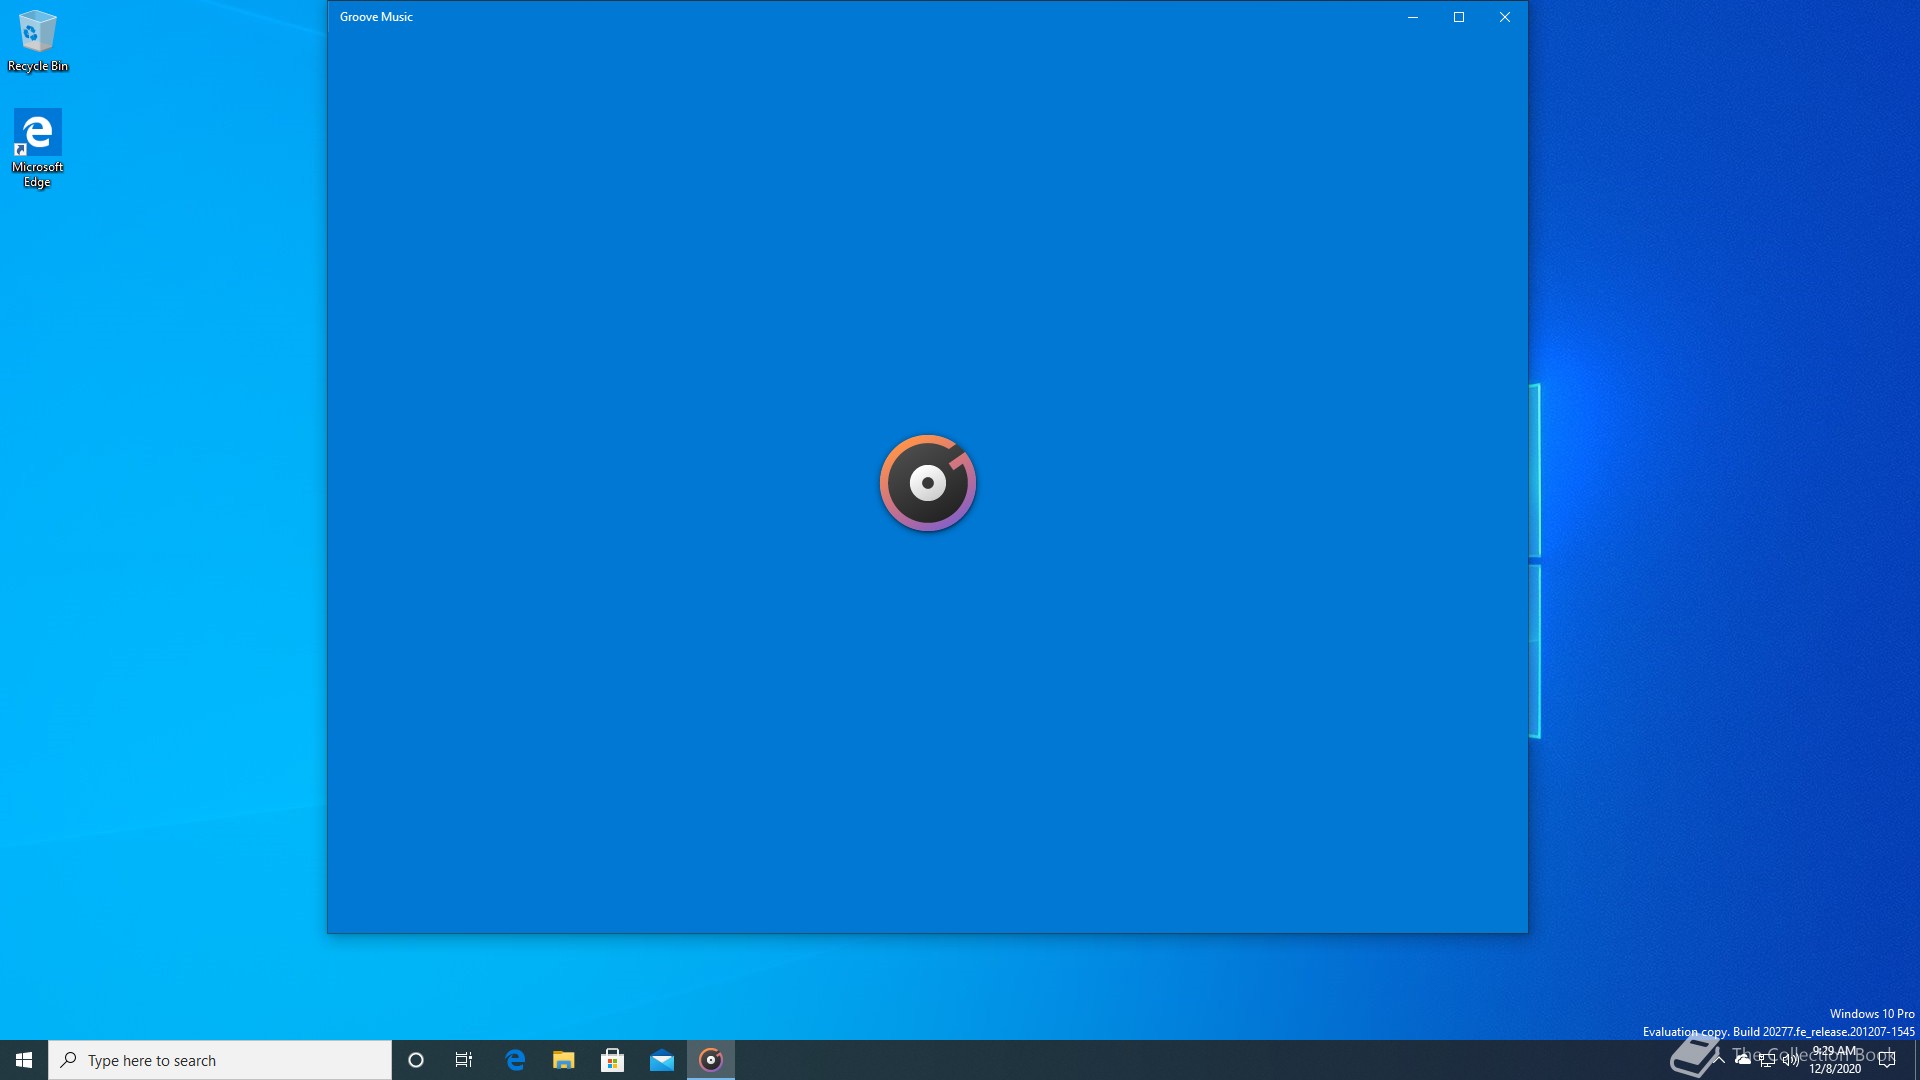Select the Microsoft Edge desktop shortcut
The width and height of the screenshot is (1920, 1080).
[x=38, y=148]
